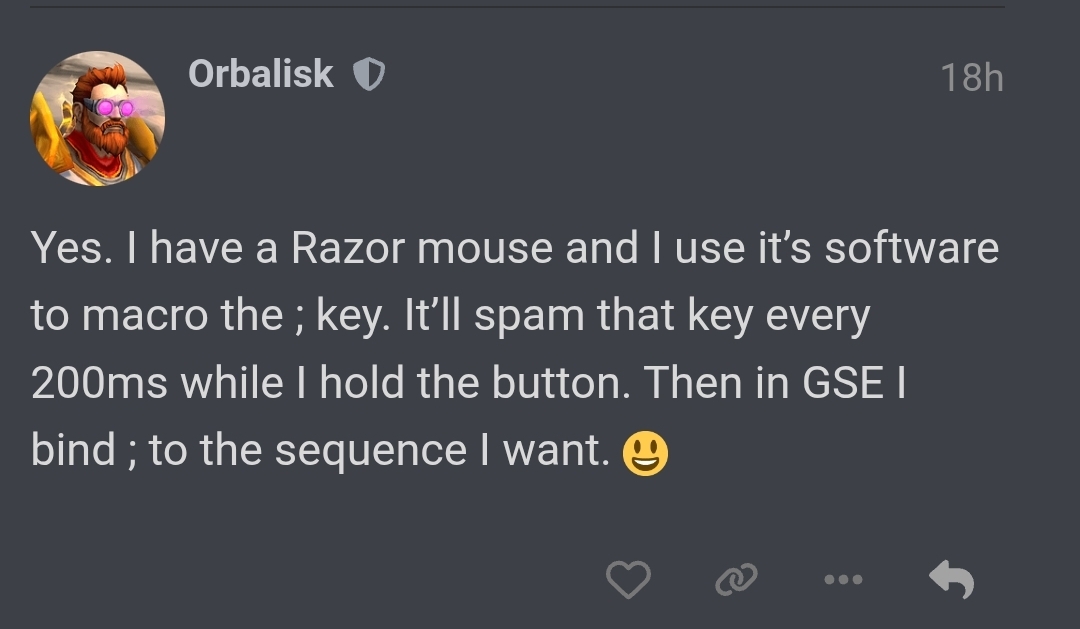This screenshot has width=1080, height=629.
Task: Click the word "mouse" in the post
Action: [x=485, y=249]
